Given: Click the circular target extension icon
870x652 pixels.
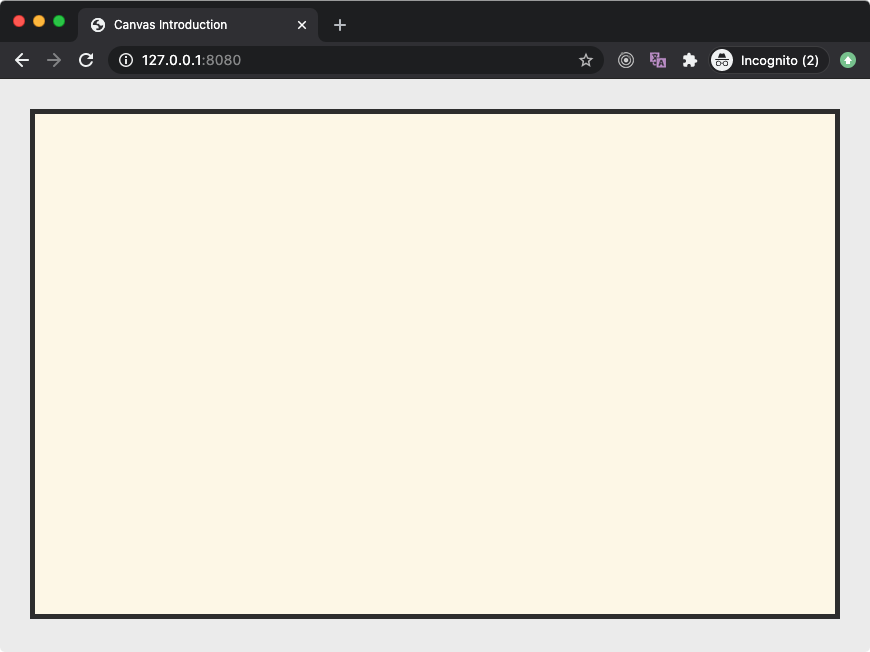Looking at the screenshot, I should click(626, 60).
